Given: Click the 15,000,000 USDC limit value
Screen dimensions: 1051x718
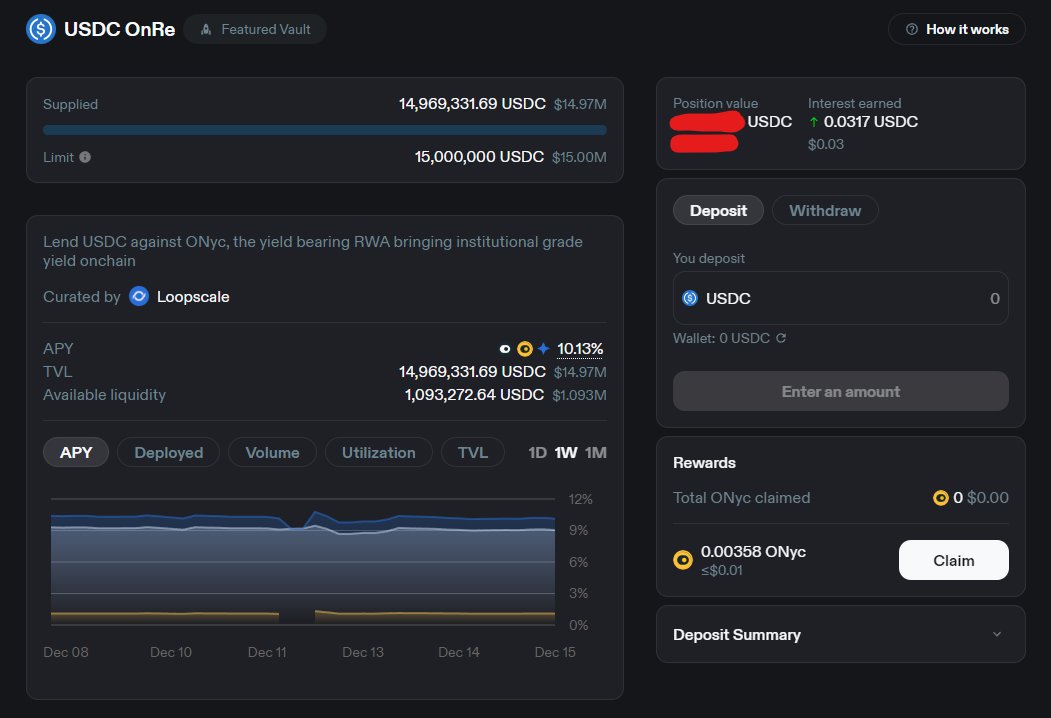Looking at the screenshot, I should (x=479, y=157).
